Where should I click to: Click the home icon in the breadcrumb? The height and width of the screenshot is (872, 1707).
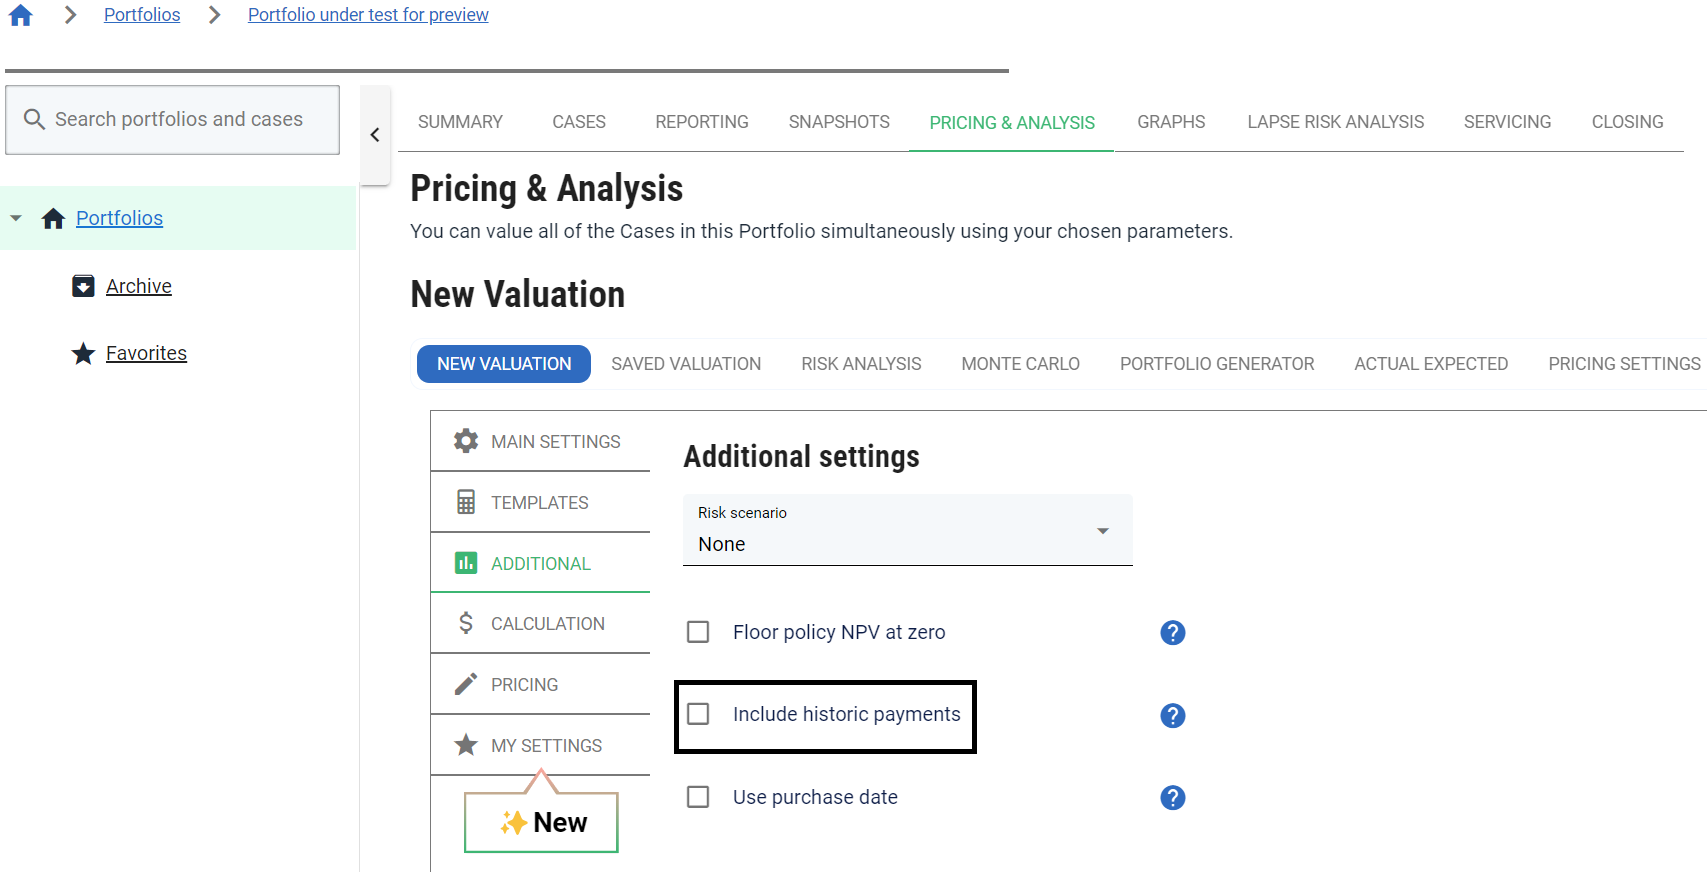click(x=21, y=15)
